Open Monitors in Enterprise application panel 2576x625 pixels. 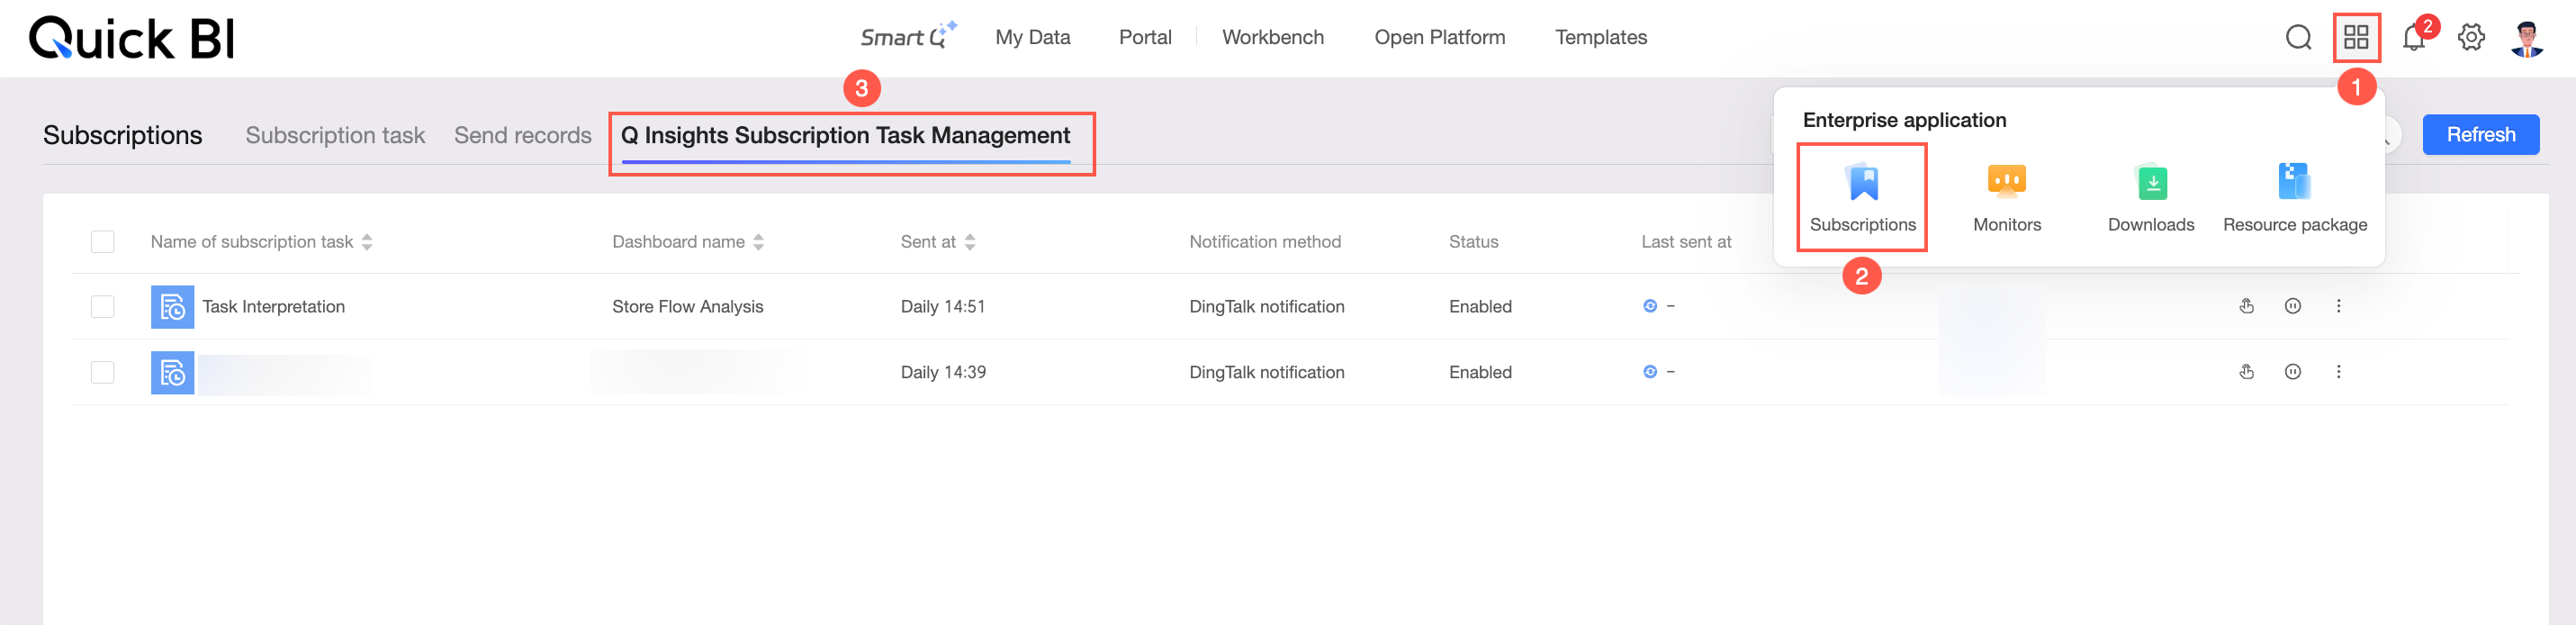pos(2006,198)
